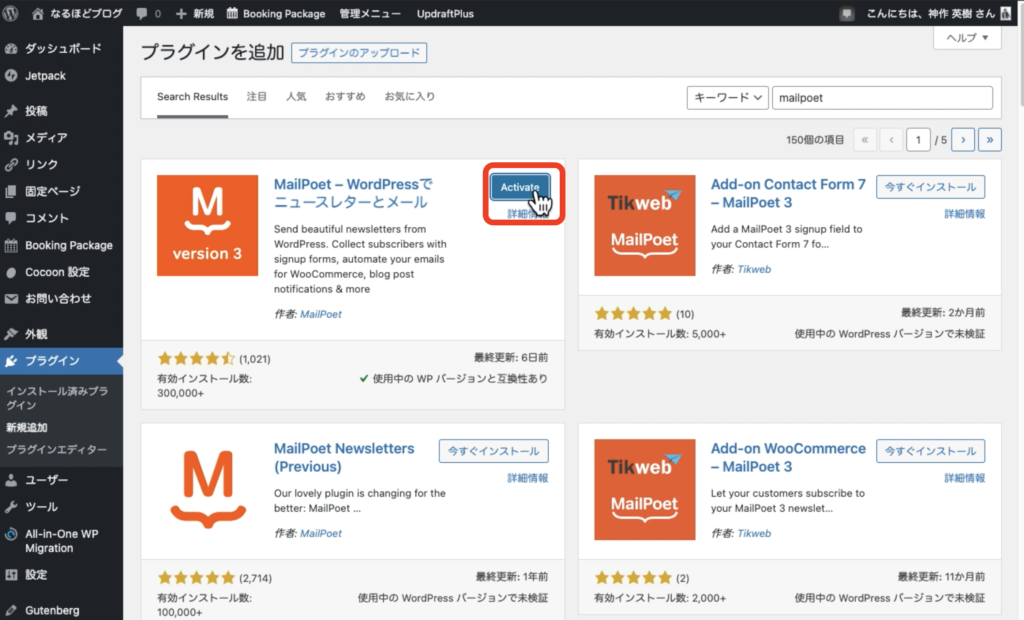Switch to the 人気 tab

click(296, 97)
